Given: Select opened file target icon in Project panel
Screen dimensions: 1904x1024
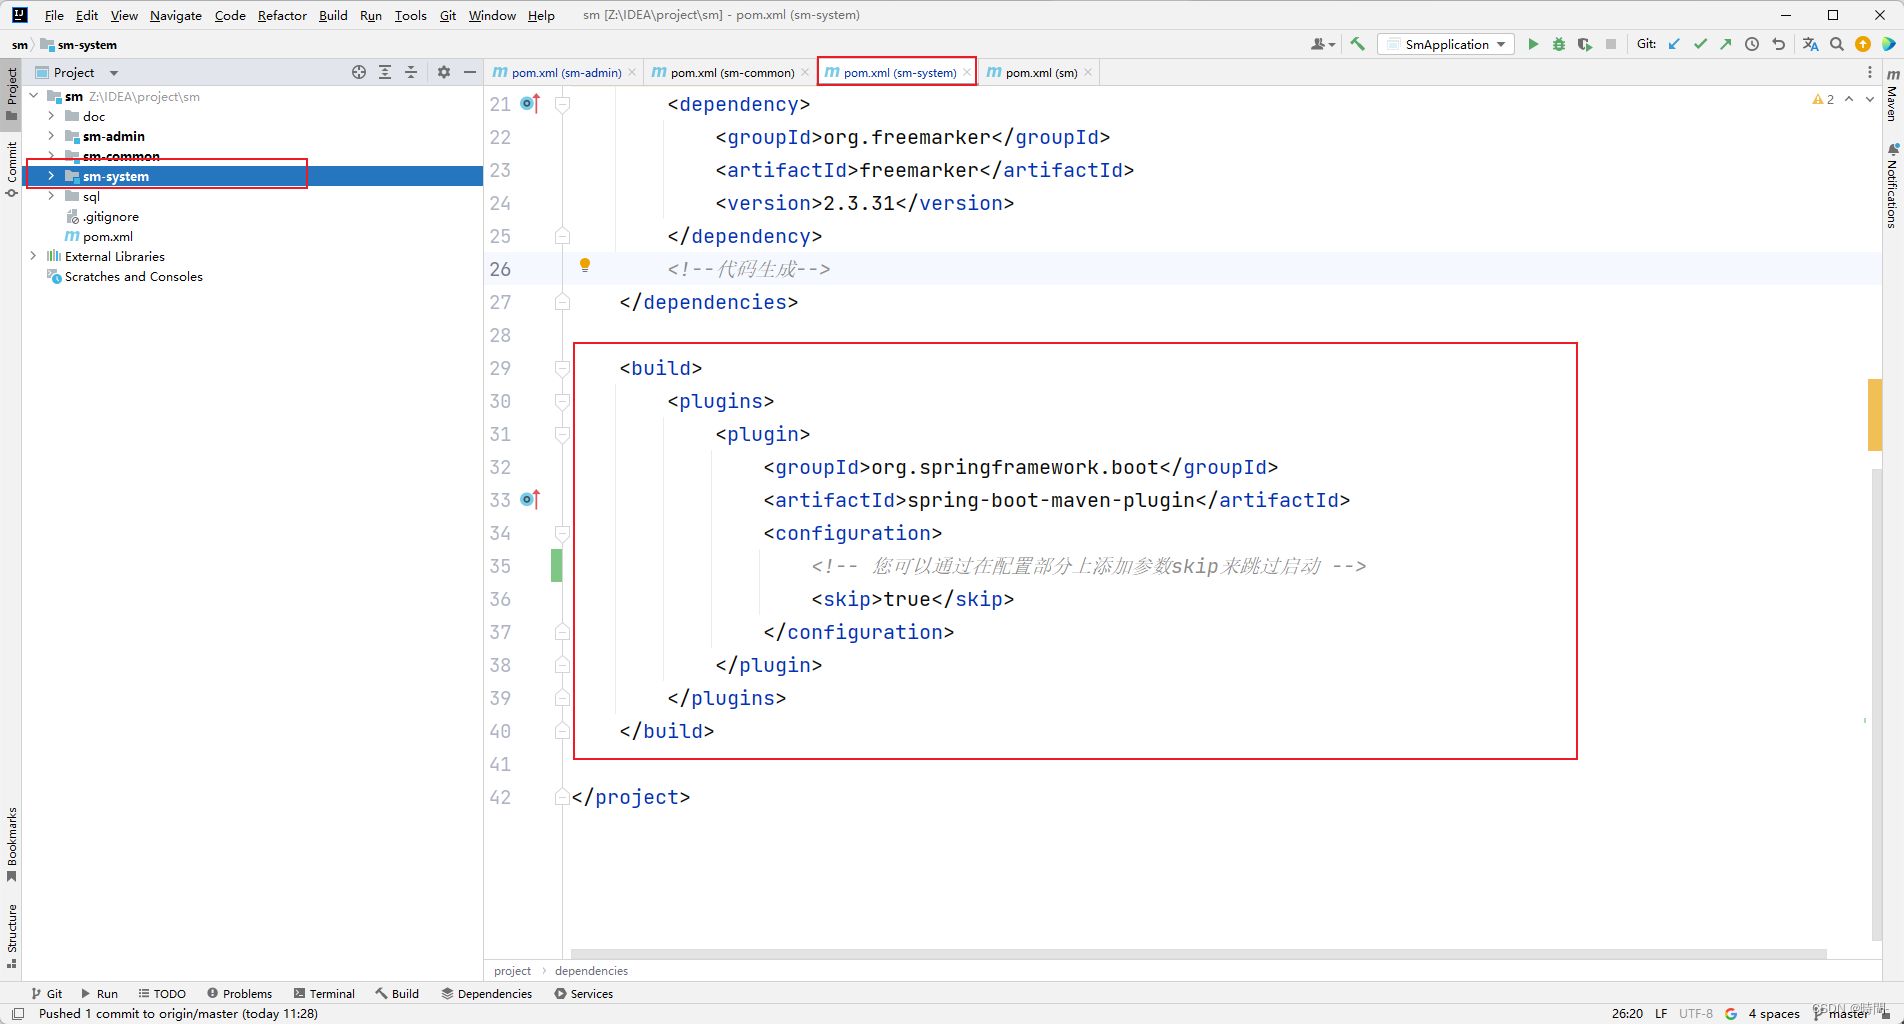Looking at the screenshot, I should pyautogui.click(x=359, y=72).
